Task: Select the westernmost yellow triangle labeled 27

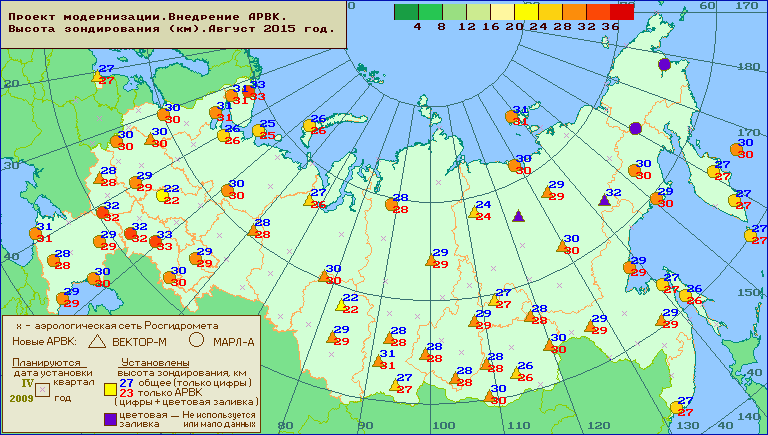Action: (x=97, y=76)
